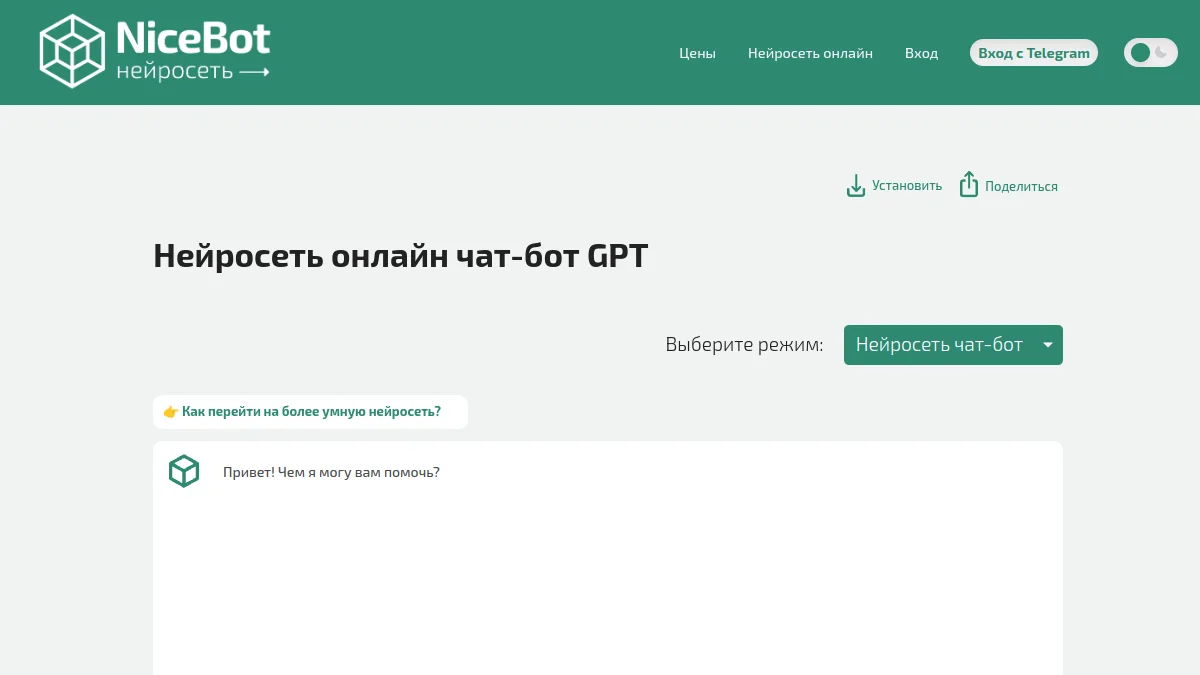Click the bot cube avatar in chat
Viewport: 1200px width, 675px height.
coord(184,471)
